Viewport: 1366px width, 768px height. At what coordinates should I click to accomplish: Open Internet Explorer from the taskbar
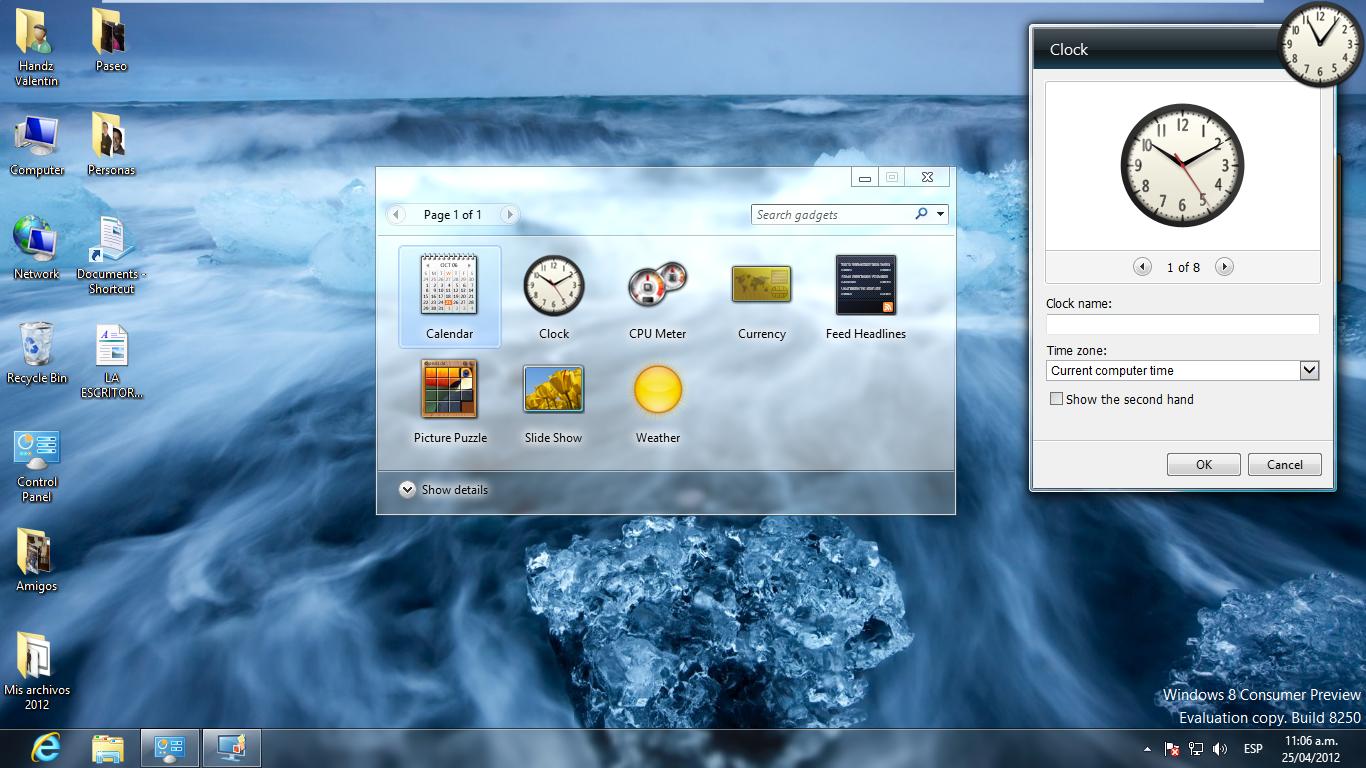coord(45,748)
